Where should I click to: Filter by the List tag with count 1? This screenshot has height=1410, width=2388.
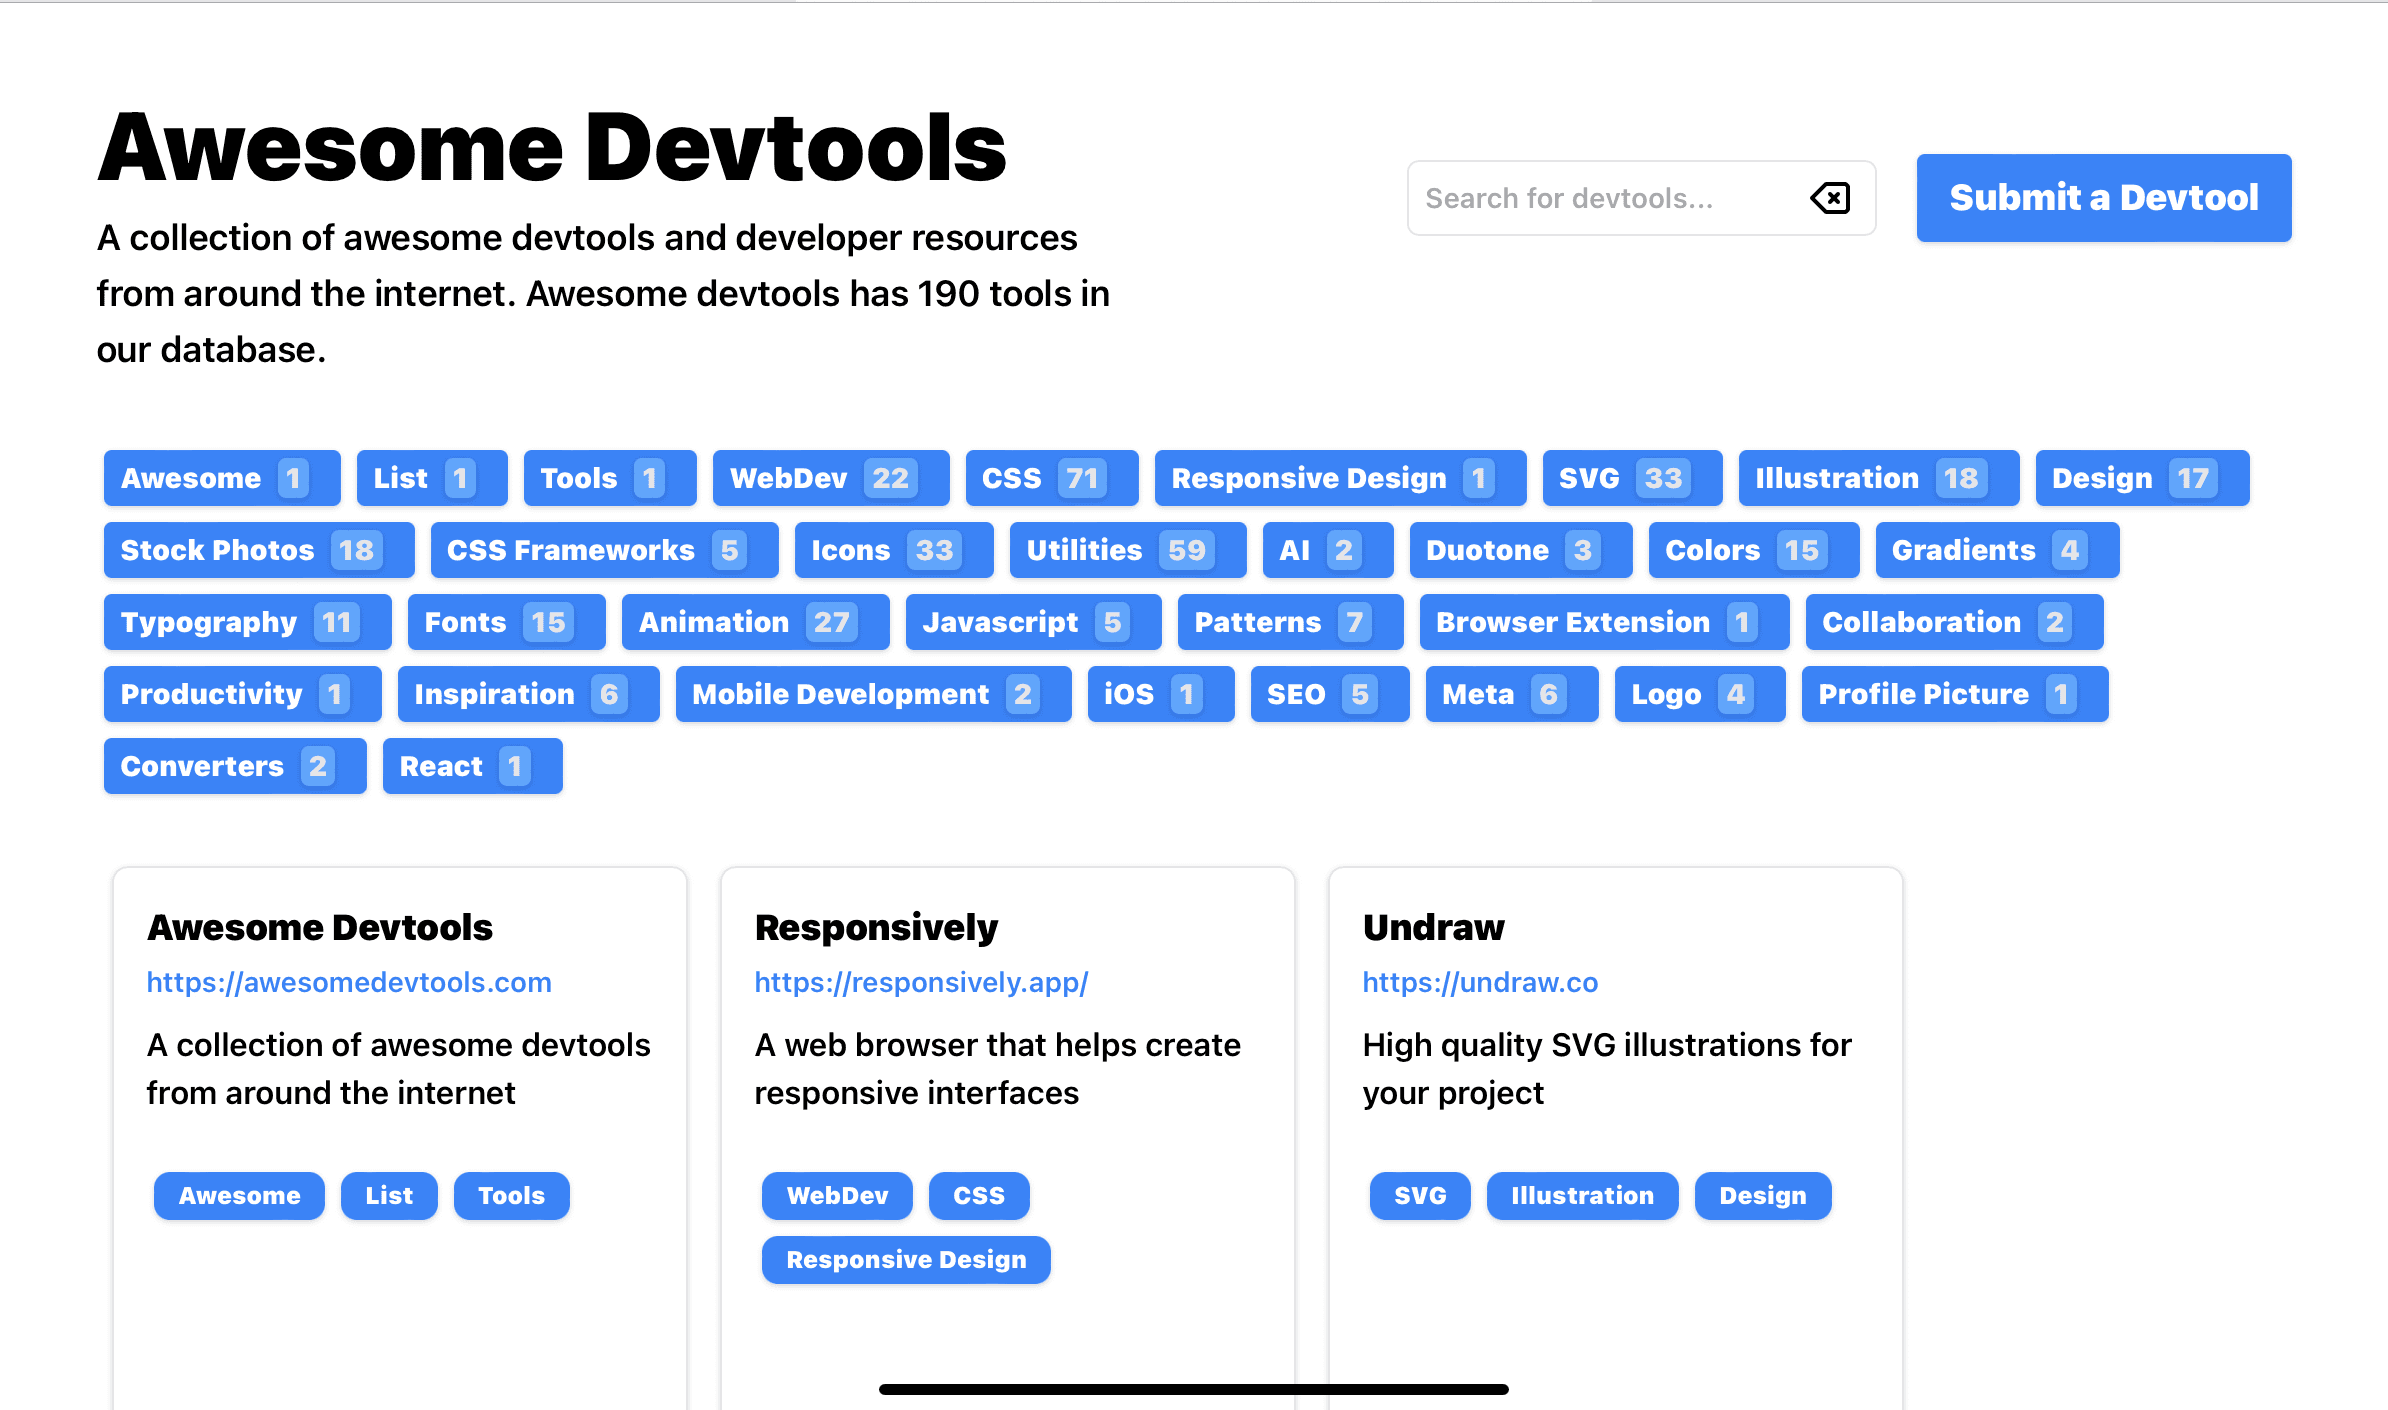click(x=432, y=478)
